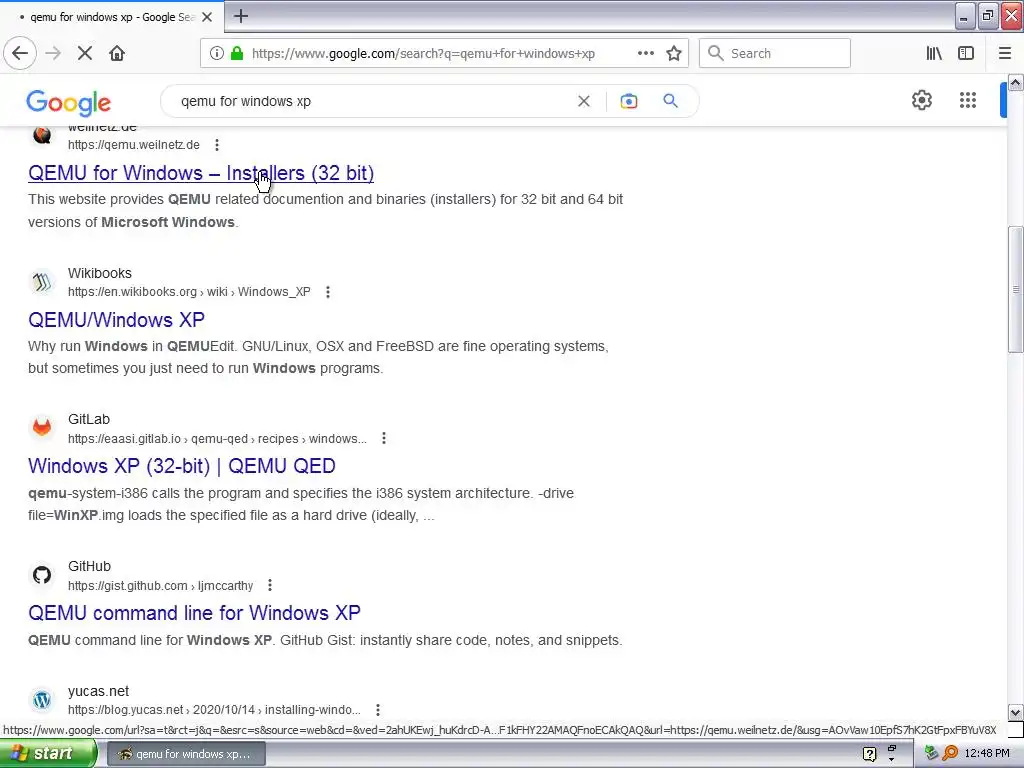Click the 12:48 PM system clock

(x=987, y=754)
